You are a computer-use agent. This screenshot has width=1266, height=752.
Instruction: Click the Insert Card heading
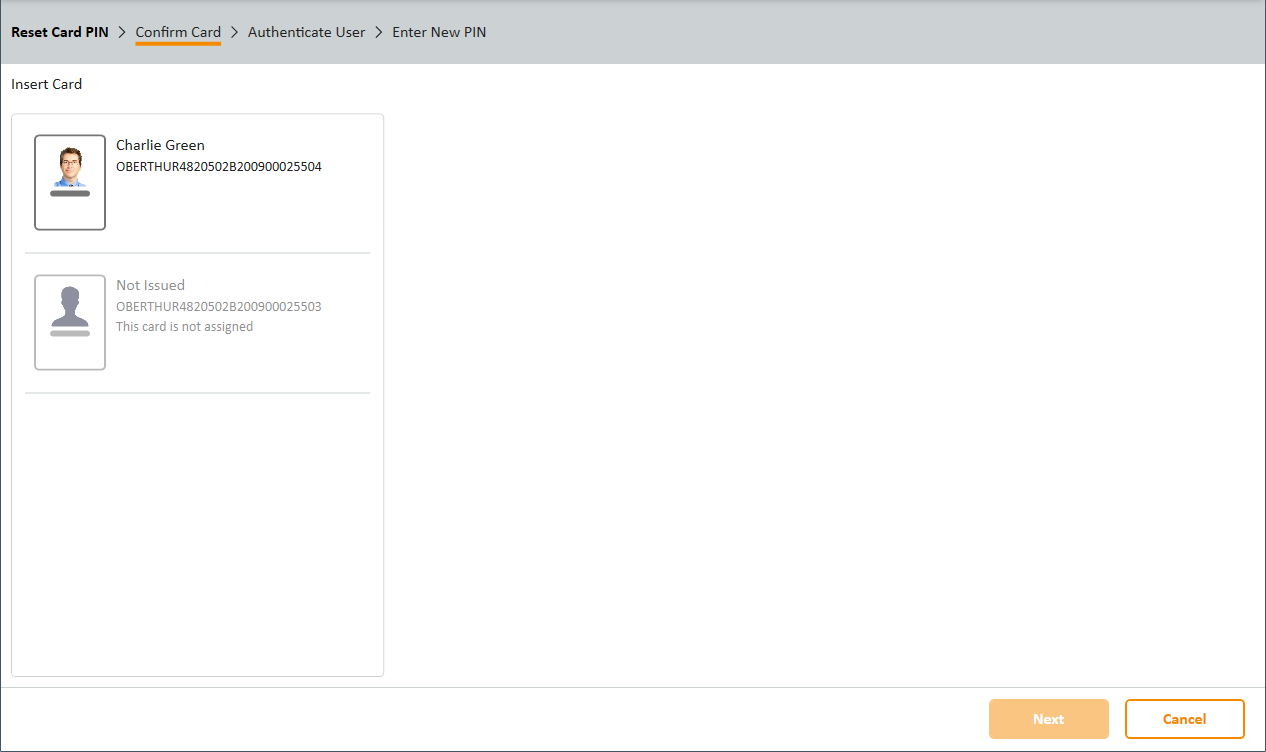pyautogui.click(x=47, y=84)
